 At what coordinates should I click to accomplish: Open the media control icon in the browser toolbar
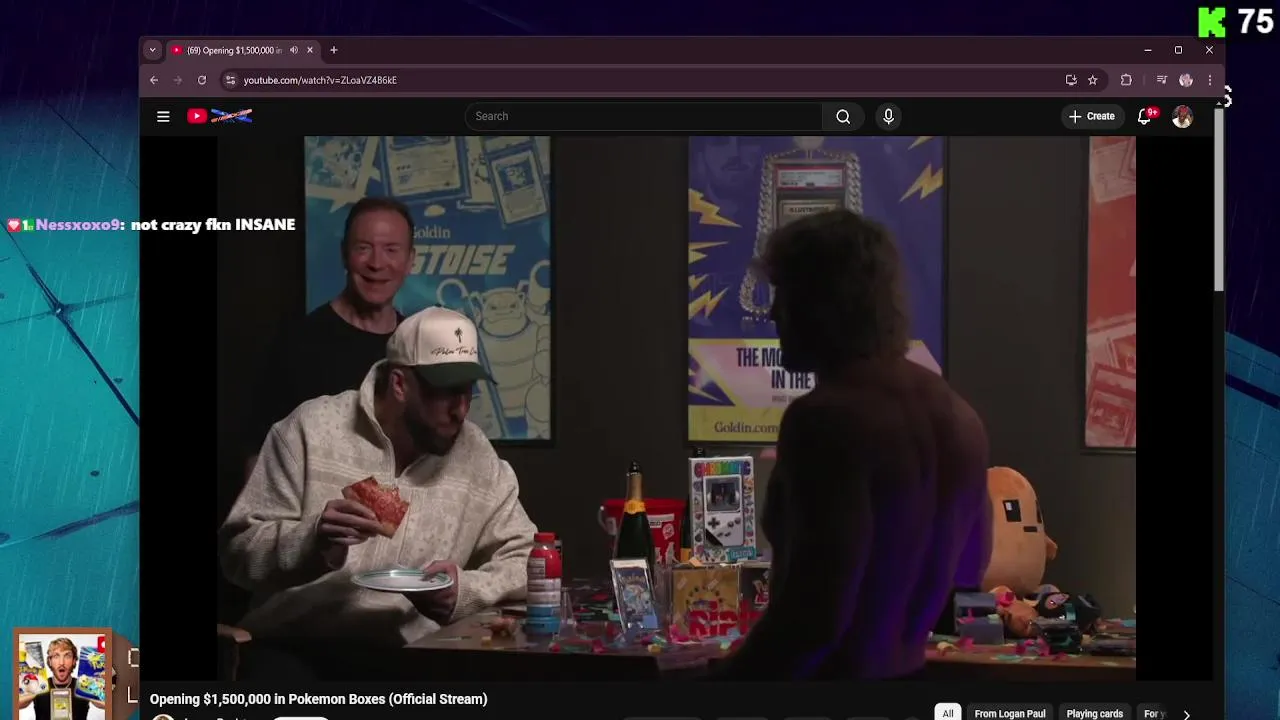coord(1162,80)
